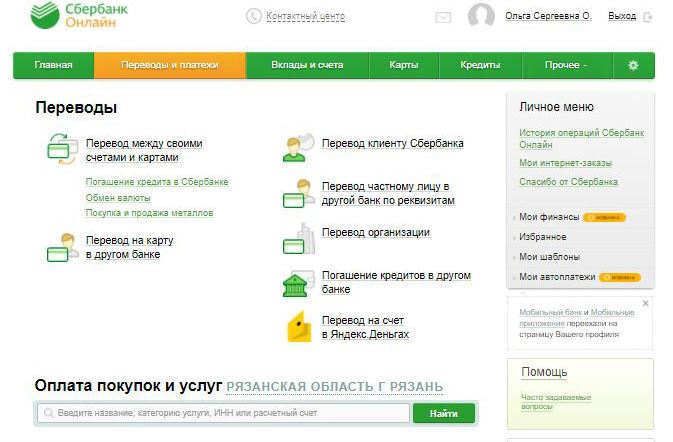Open the messages envelope icon
Viewport: 673px width, 442px height.
point(443,18)
